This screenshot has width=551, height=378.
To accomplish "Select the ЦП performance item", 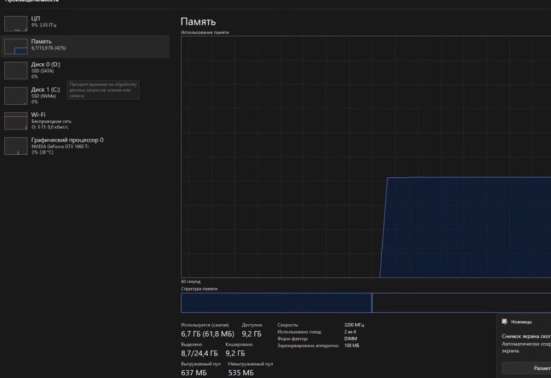I will click(84, 23).
